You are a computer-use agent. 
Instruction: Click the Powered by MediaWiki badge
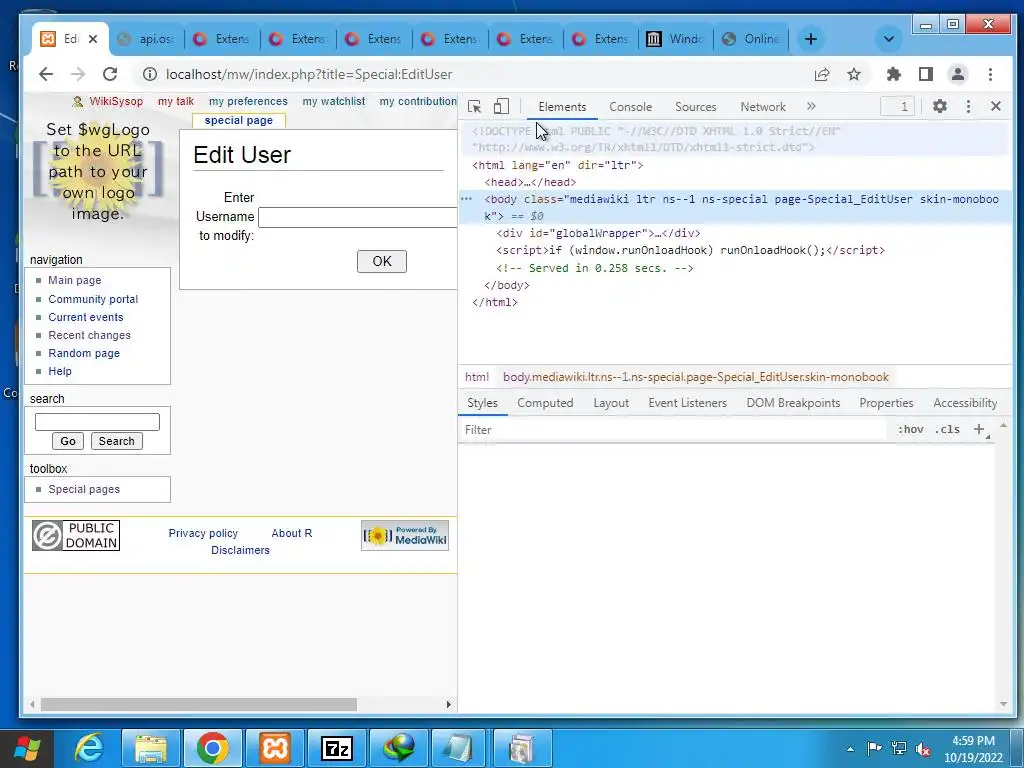[405, 536]
